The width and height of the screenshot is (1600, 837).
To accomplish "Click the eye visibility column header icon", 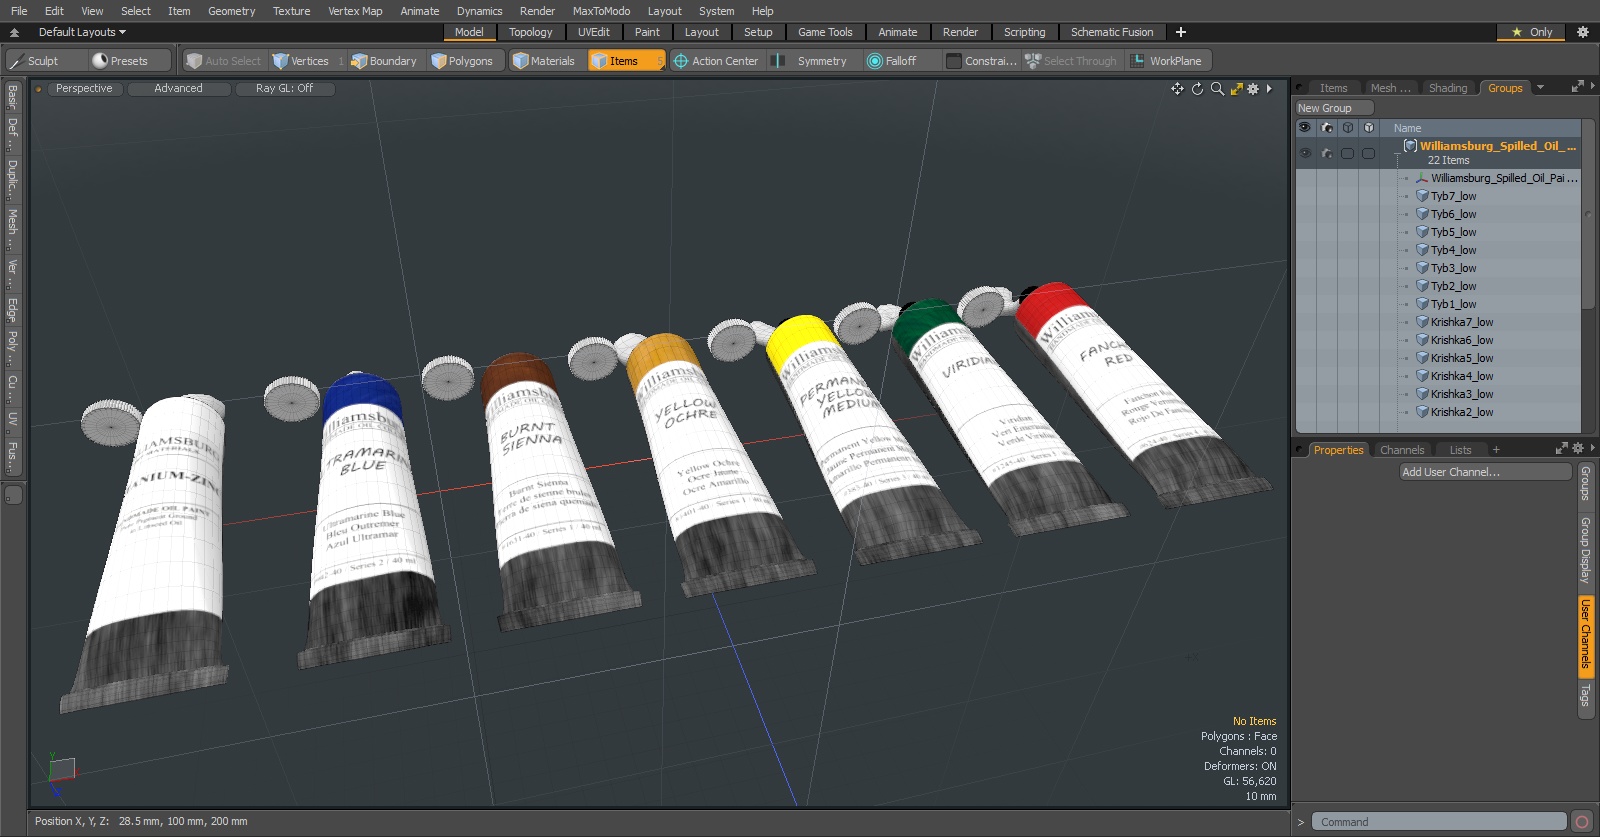I will pos(1304,128).
